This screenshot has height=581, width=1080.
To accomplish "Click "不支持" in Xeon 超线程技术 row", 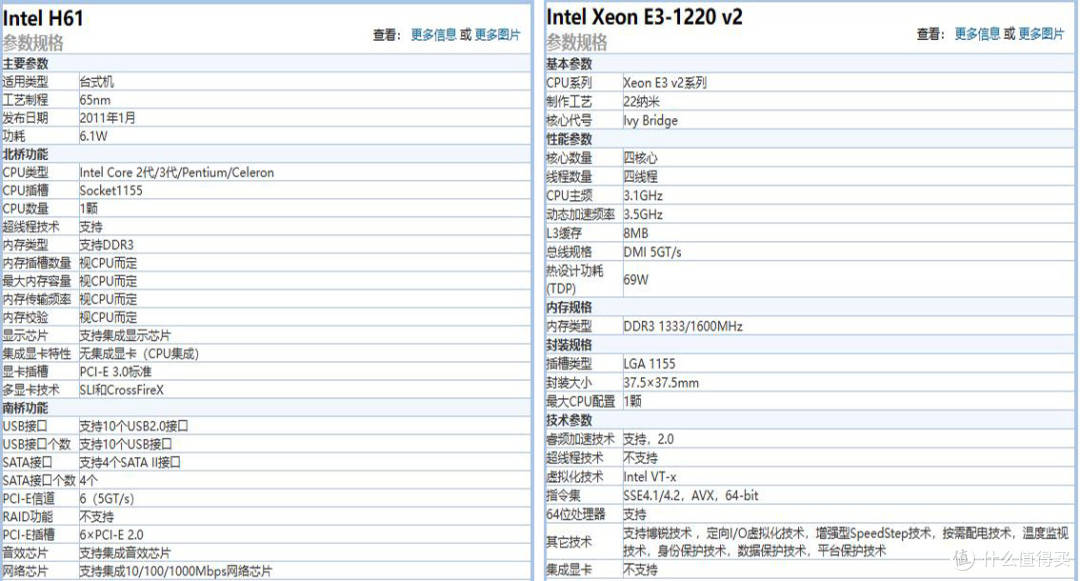I will 641,458.
